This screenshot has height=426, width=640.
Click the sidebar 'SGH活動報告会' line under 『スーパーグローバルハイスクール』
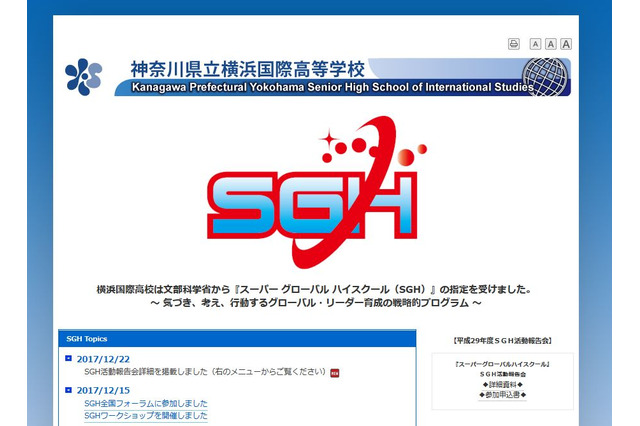(x=502, y=374)
